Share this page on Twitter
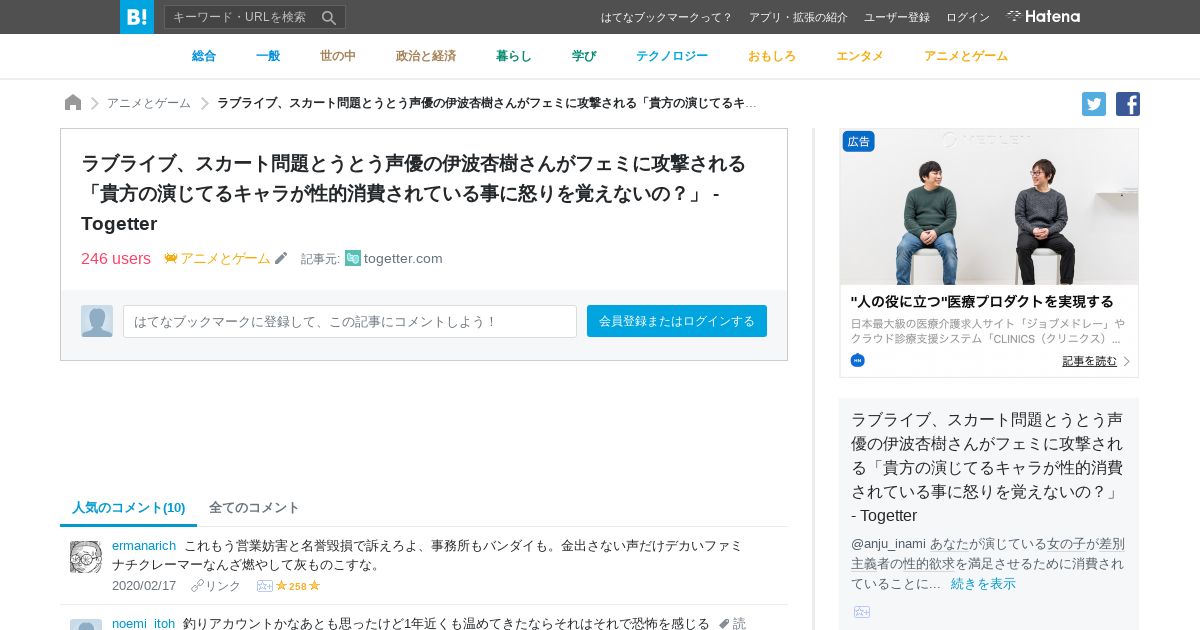This screenshot has width=1200, height=630. [1094, 104]
